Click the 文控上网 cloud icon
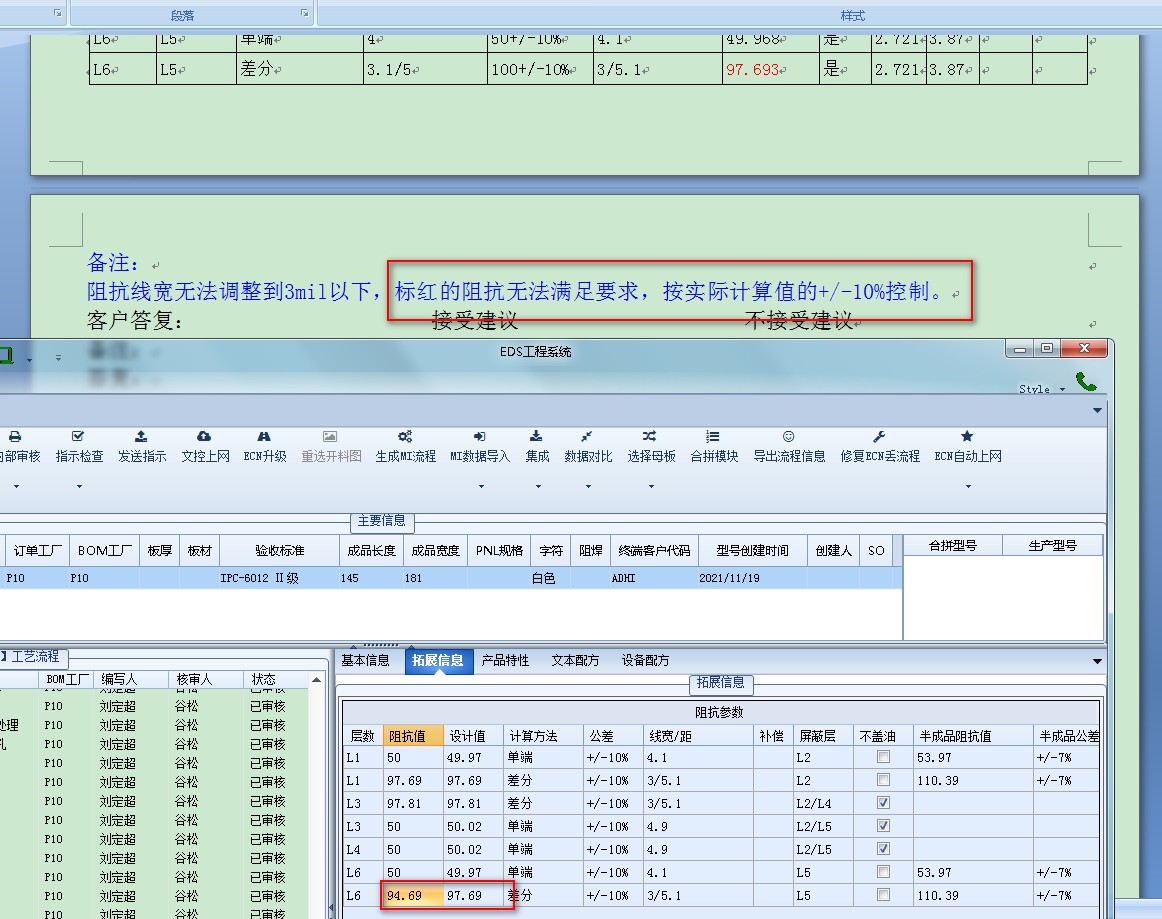The image size is (1162, 919). (204, 437)
